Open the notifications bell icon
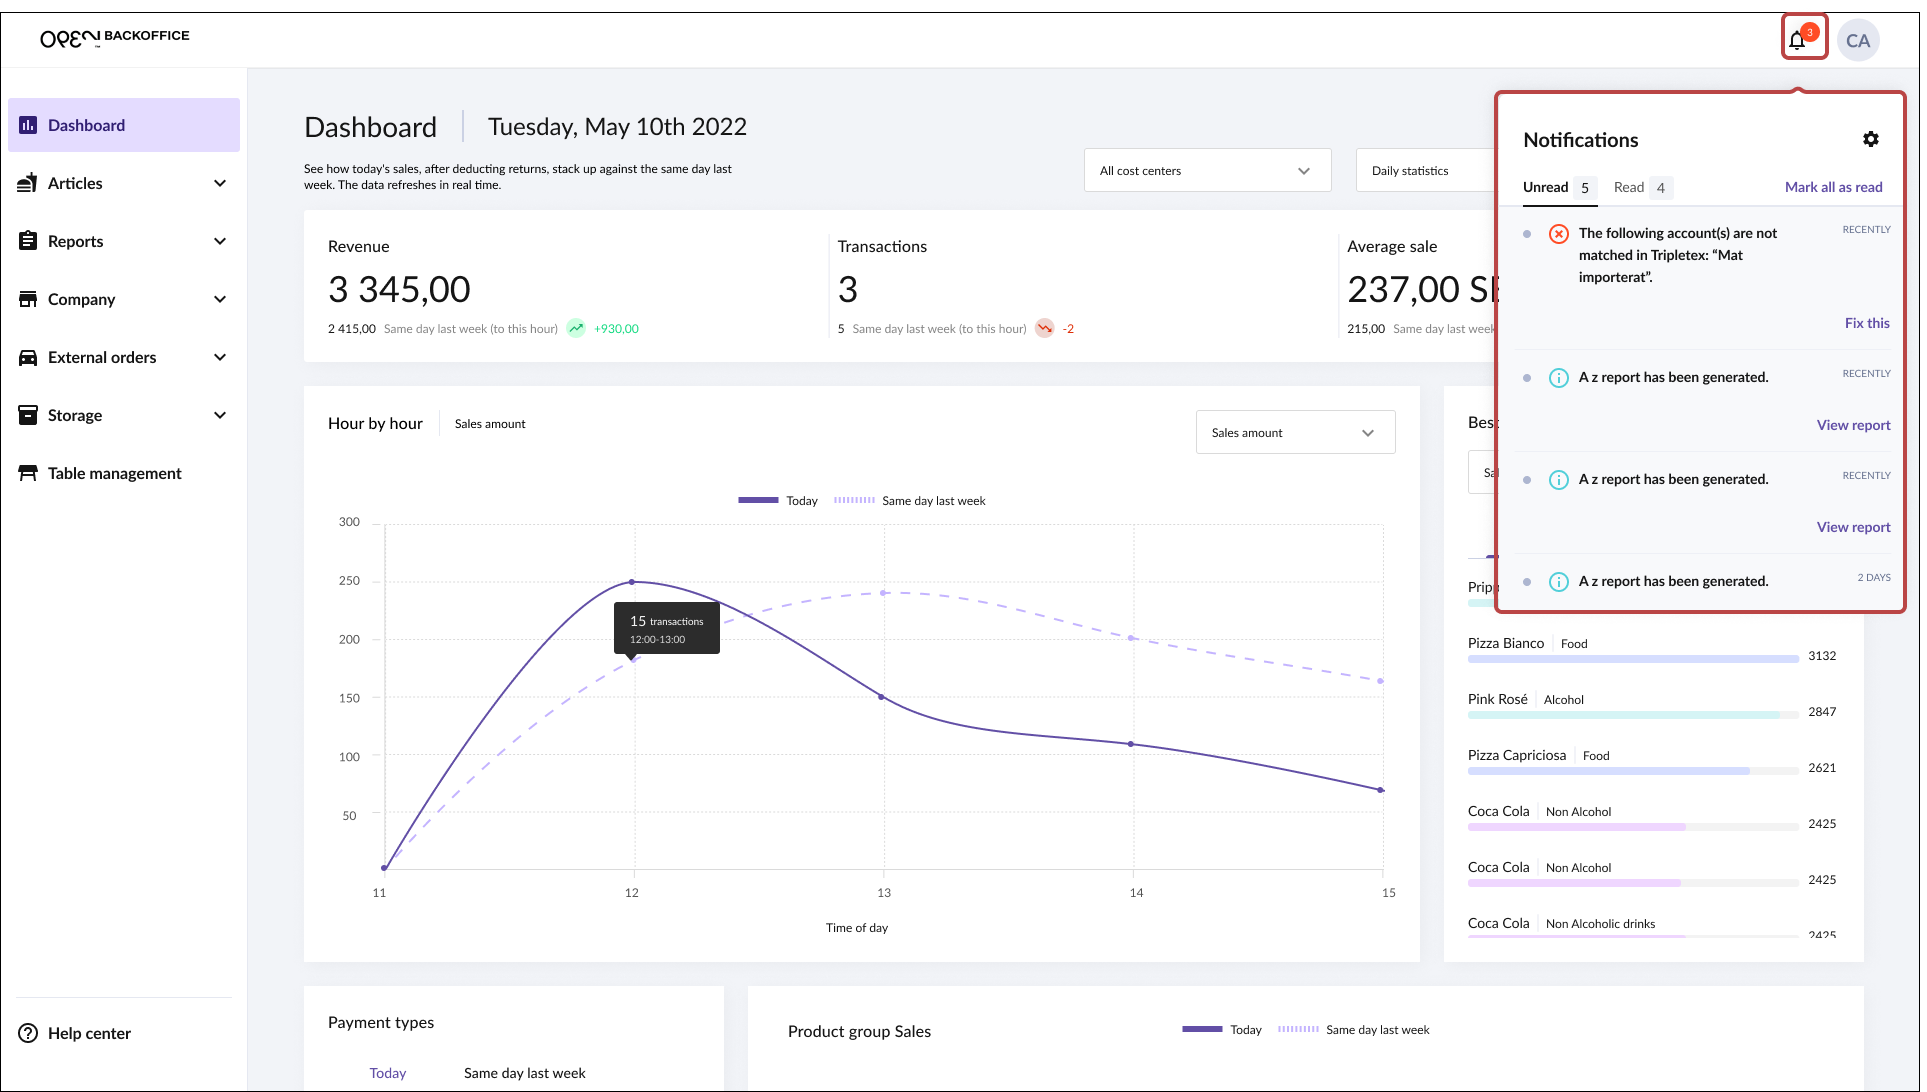Screen dimensions: 1927x1092 click(x=1798, y=40)
